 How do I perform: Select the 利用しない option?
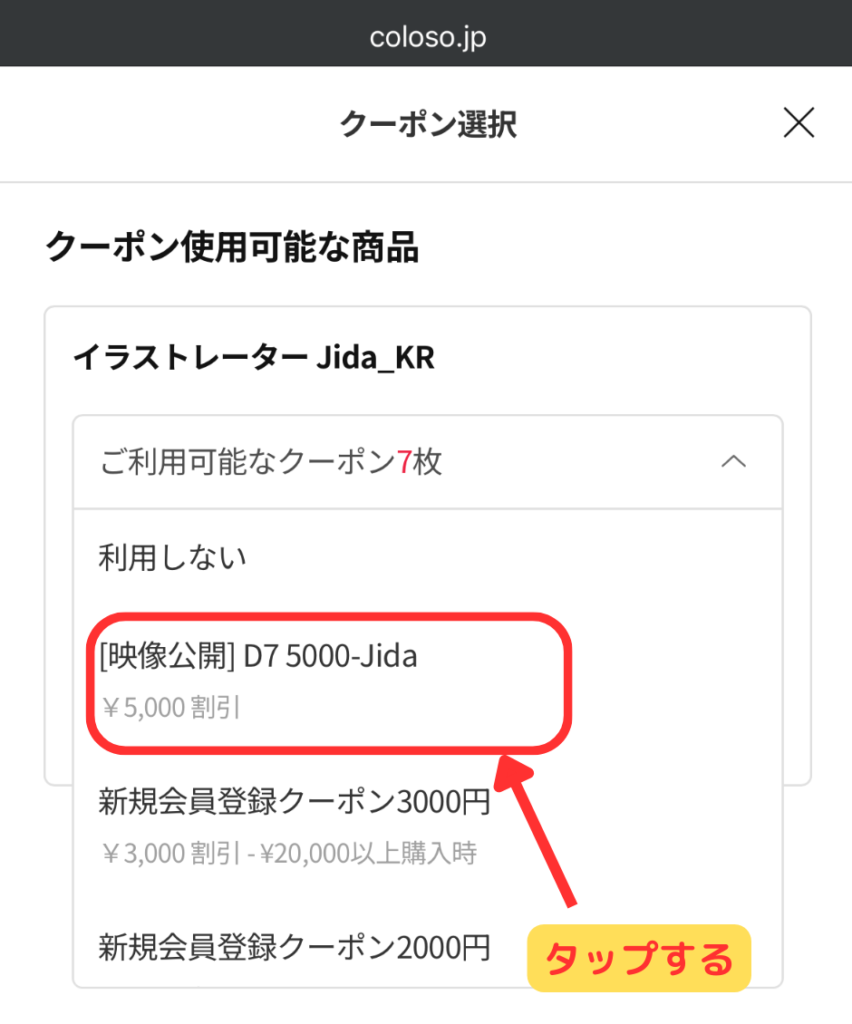point(172,558)
